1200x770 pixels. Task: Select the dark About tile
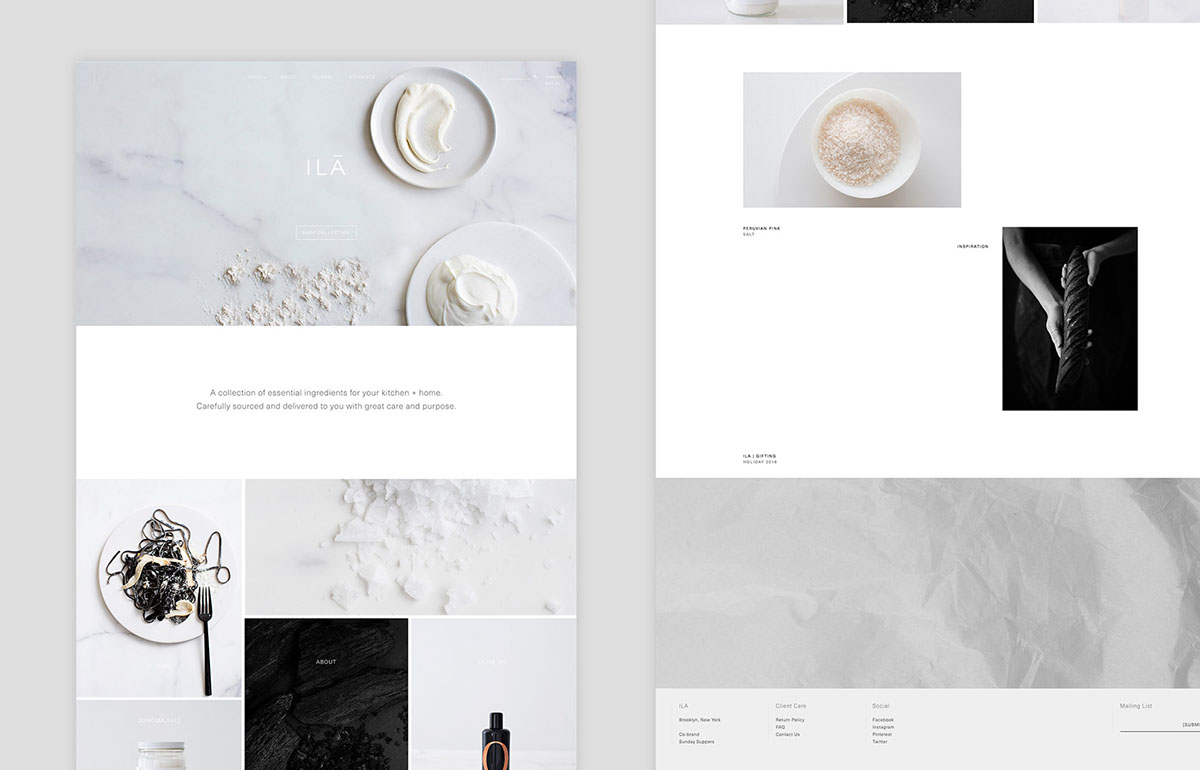[x=326, y=693]
